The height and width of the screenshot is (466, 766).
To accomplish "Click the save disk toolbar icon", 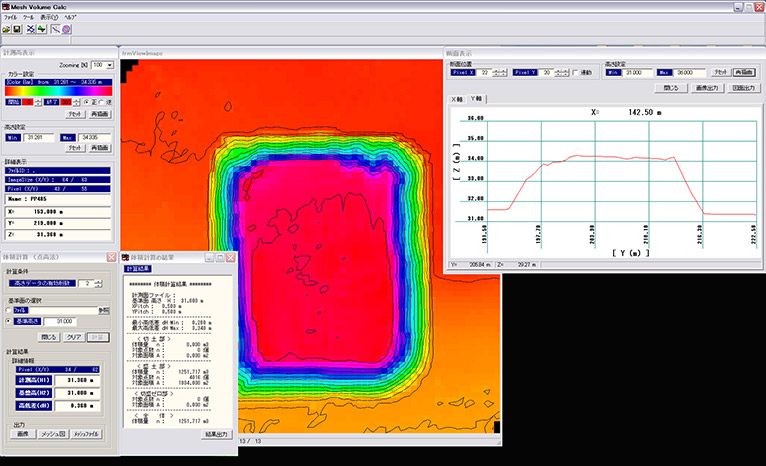I will tap(18, 30).
